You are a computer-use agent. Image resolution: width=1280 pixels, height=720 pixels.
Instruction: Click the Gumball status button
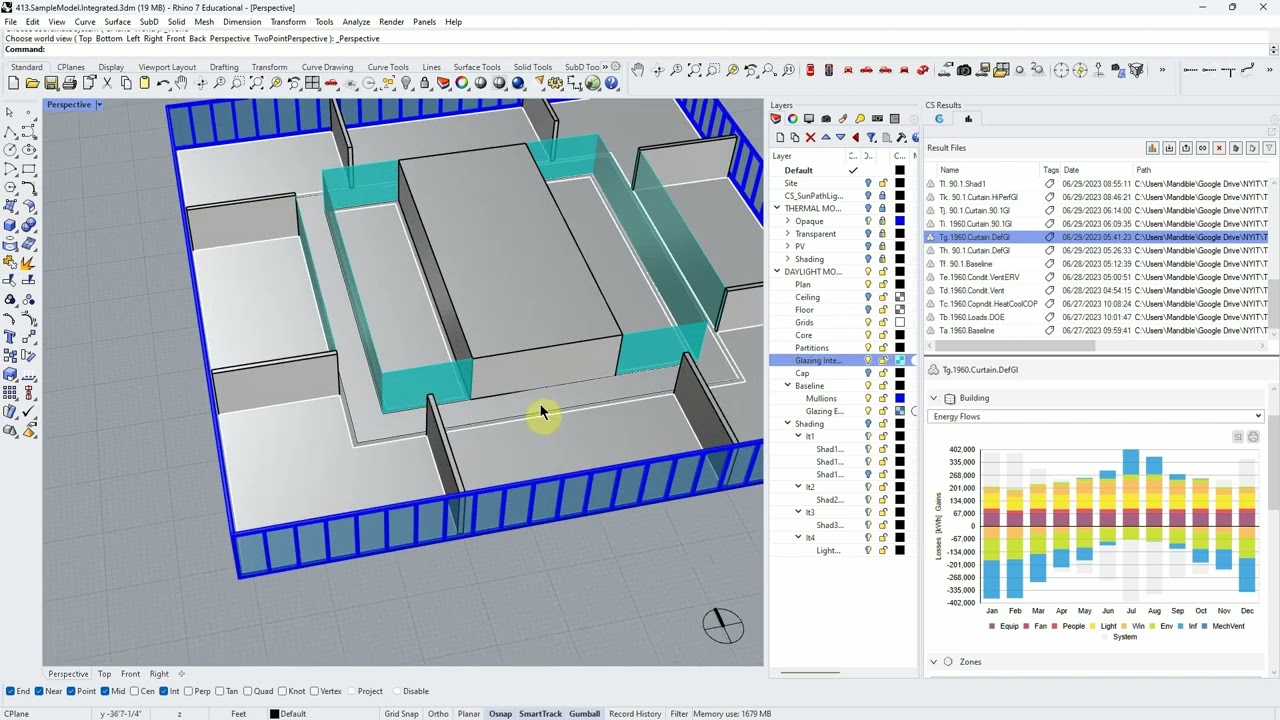[x=584, y=714]
